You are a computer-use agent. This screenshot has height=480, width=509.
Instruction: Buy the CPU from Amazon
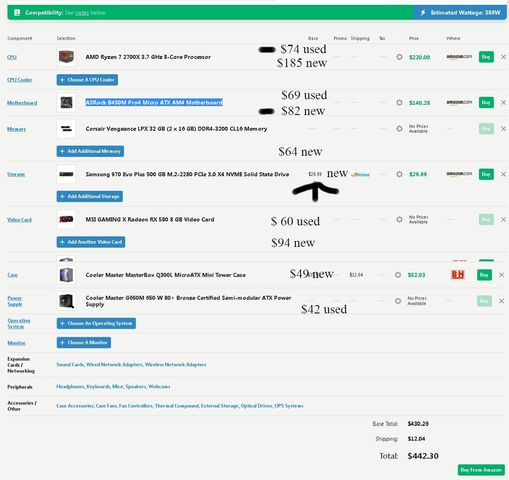click(x=486, y=57)
